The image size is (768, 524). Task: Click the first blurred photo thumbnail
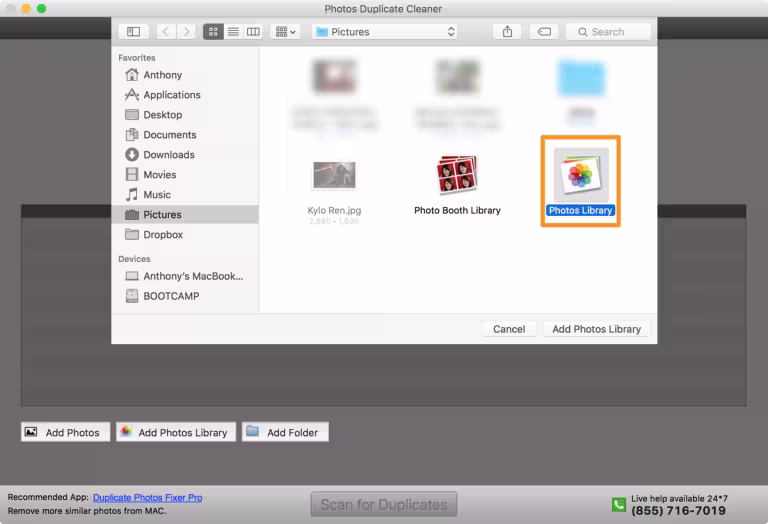click(335, 76)
